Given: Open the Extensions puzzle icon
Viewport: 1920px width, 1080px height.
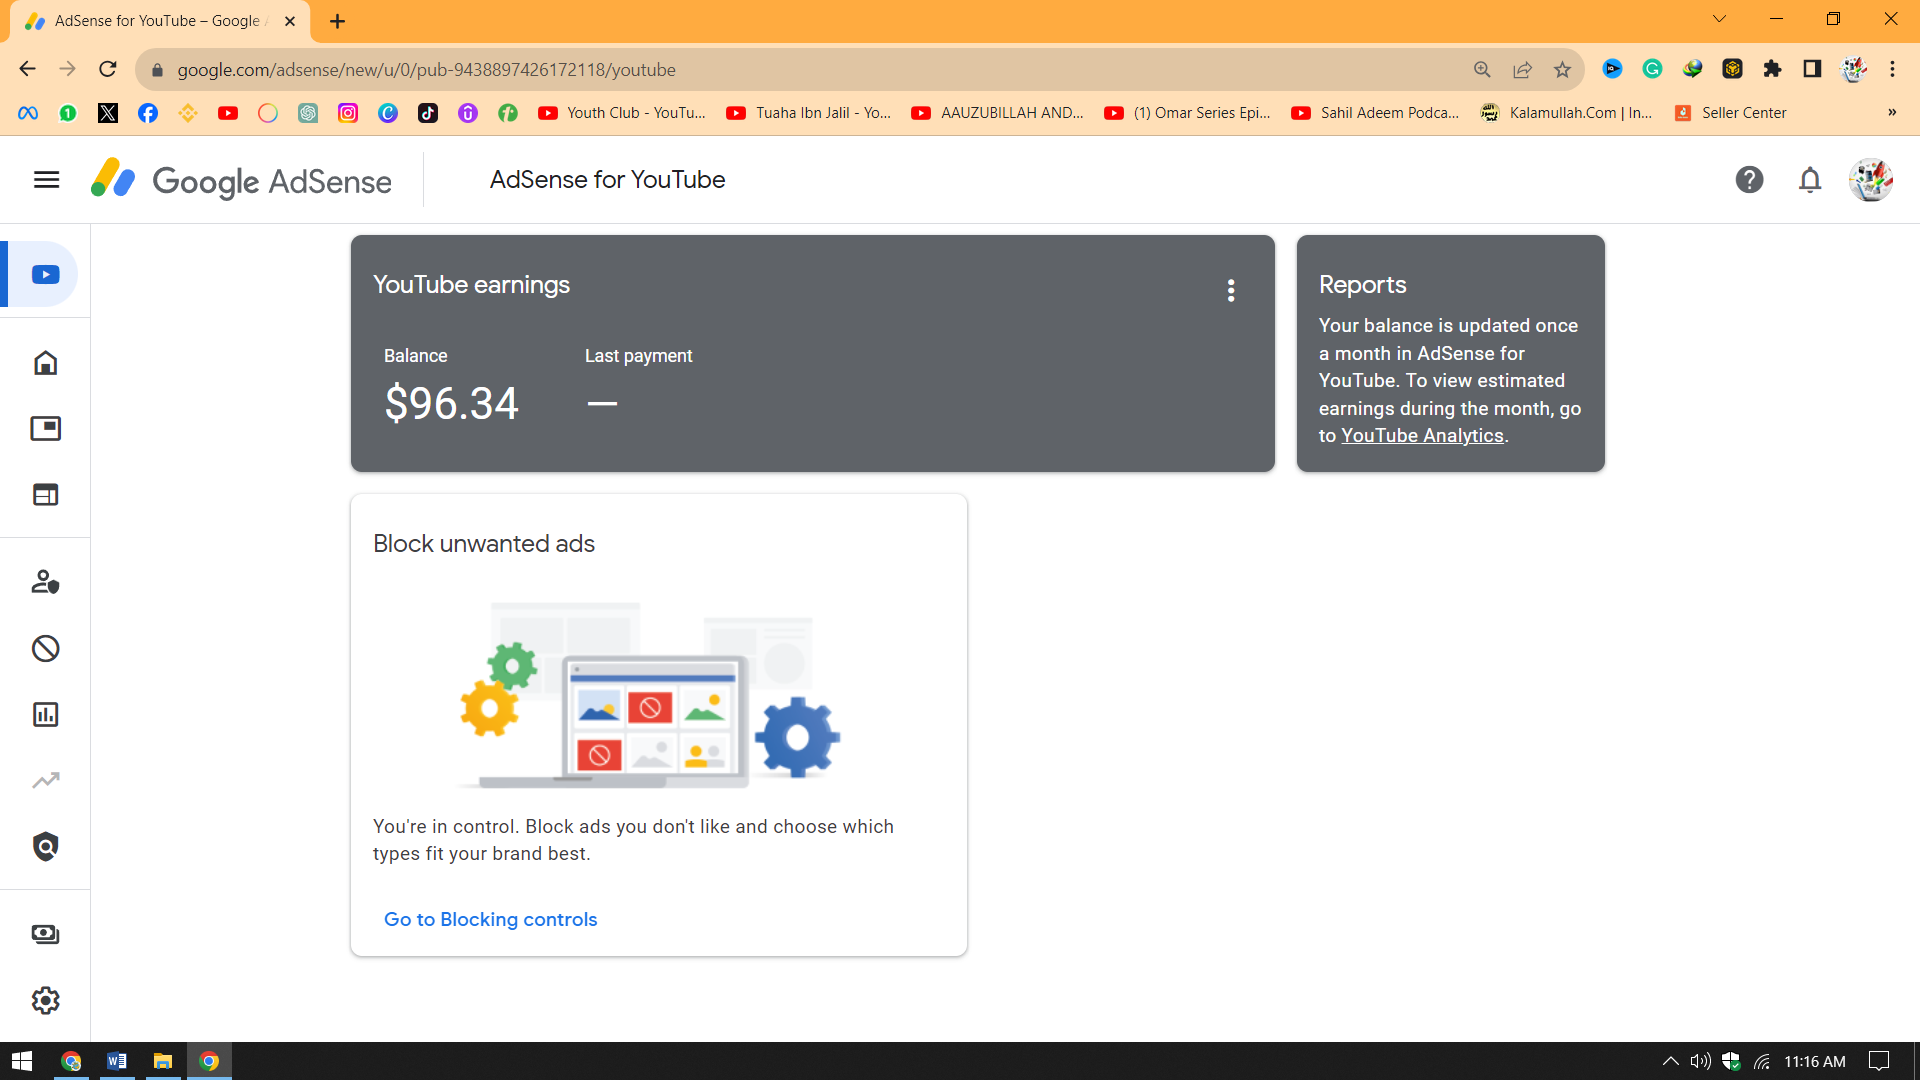Looking at the screenshot, I should coord(1772,69).
